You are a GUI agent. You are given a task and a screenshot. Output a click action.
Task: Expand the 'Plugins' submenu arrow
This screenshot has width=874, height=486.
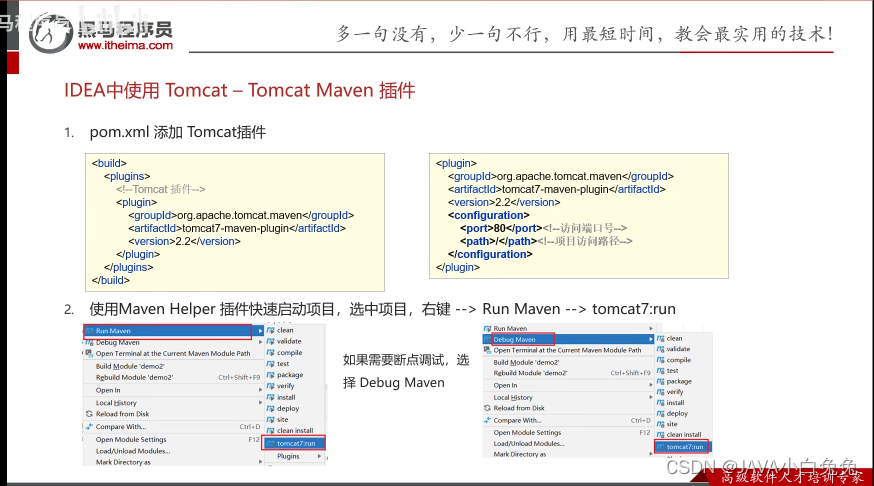coord(319,456)
